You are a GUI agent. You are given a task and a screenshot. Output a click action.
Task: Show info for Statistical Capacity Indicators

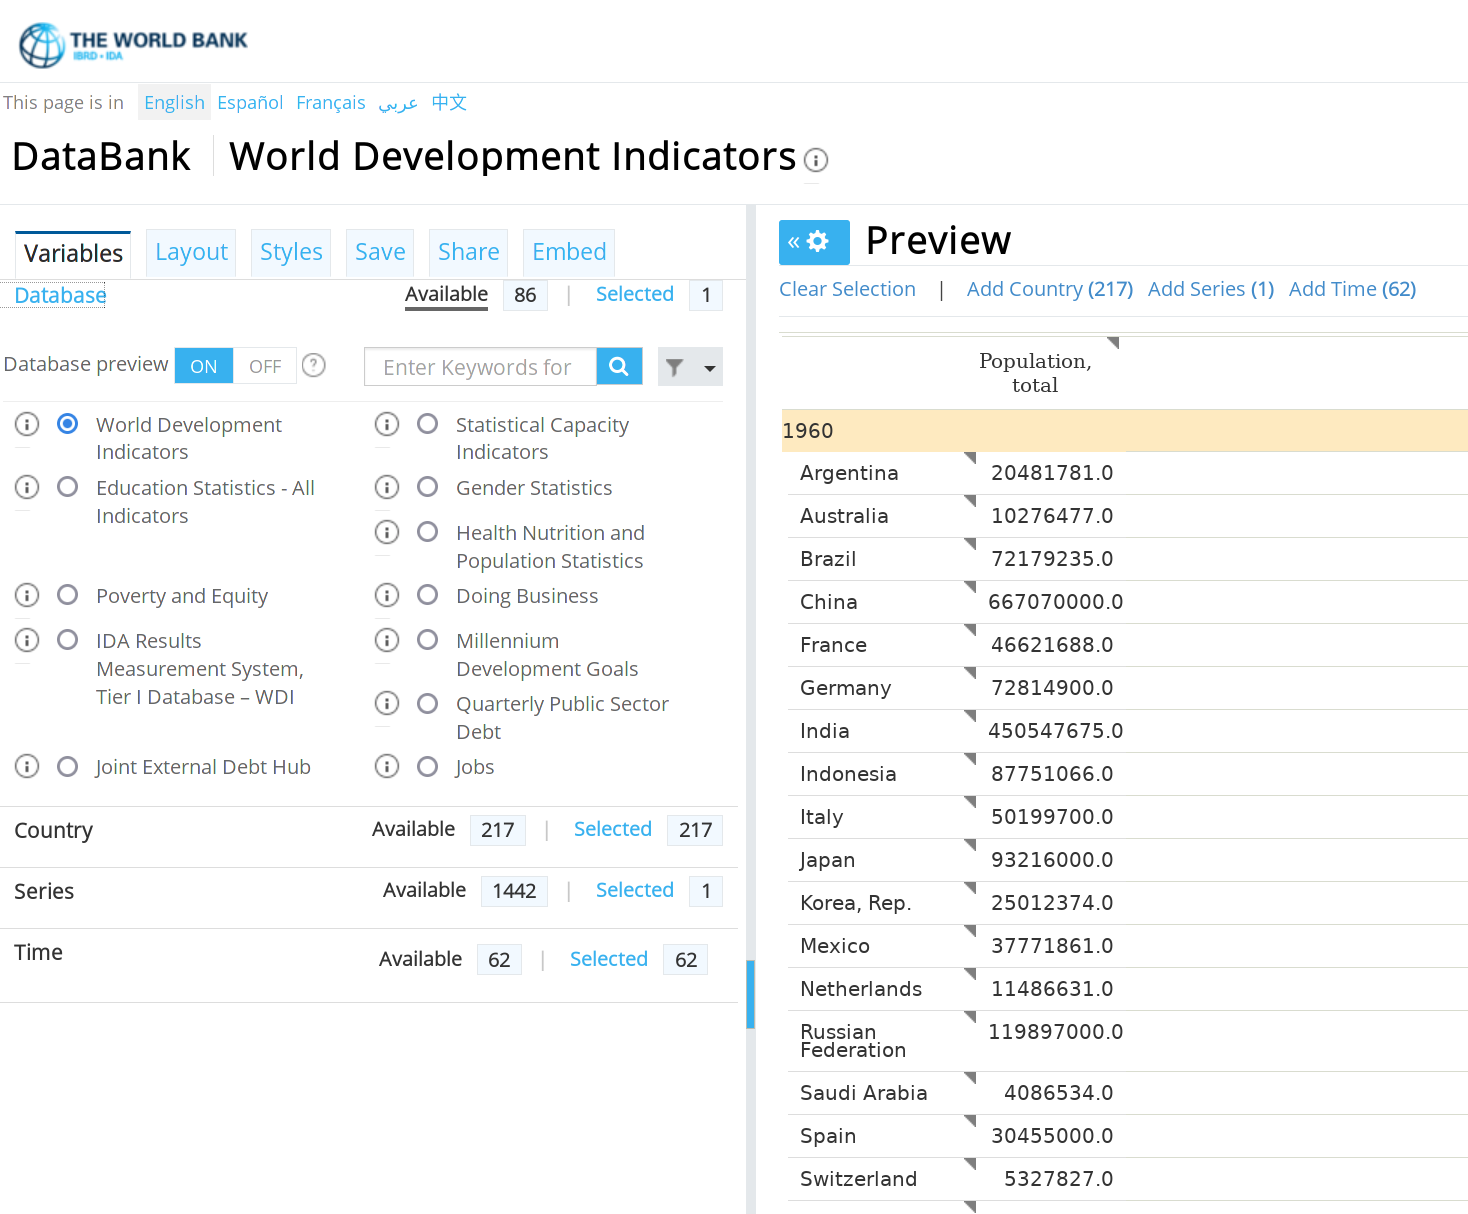click(387, 424)
